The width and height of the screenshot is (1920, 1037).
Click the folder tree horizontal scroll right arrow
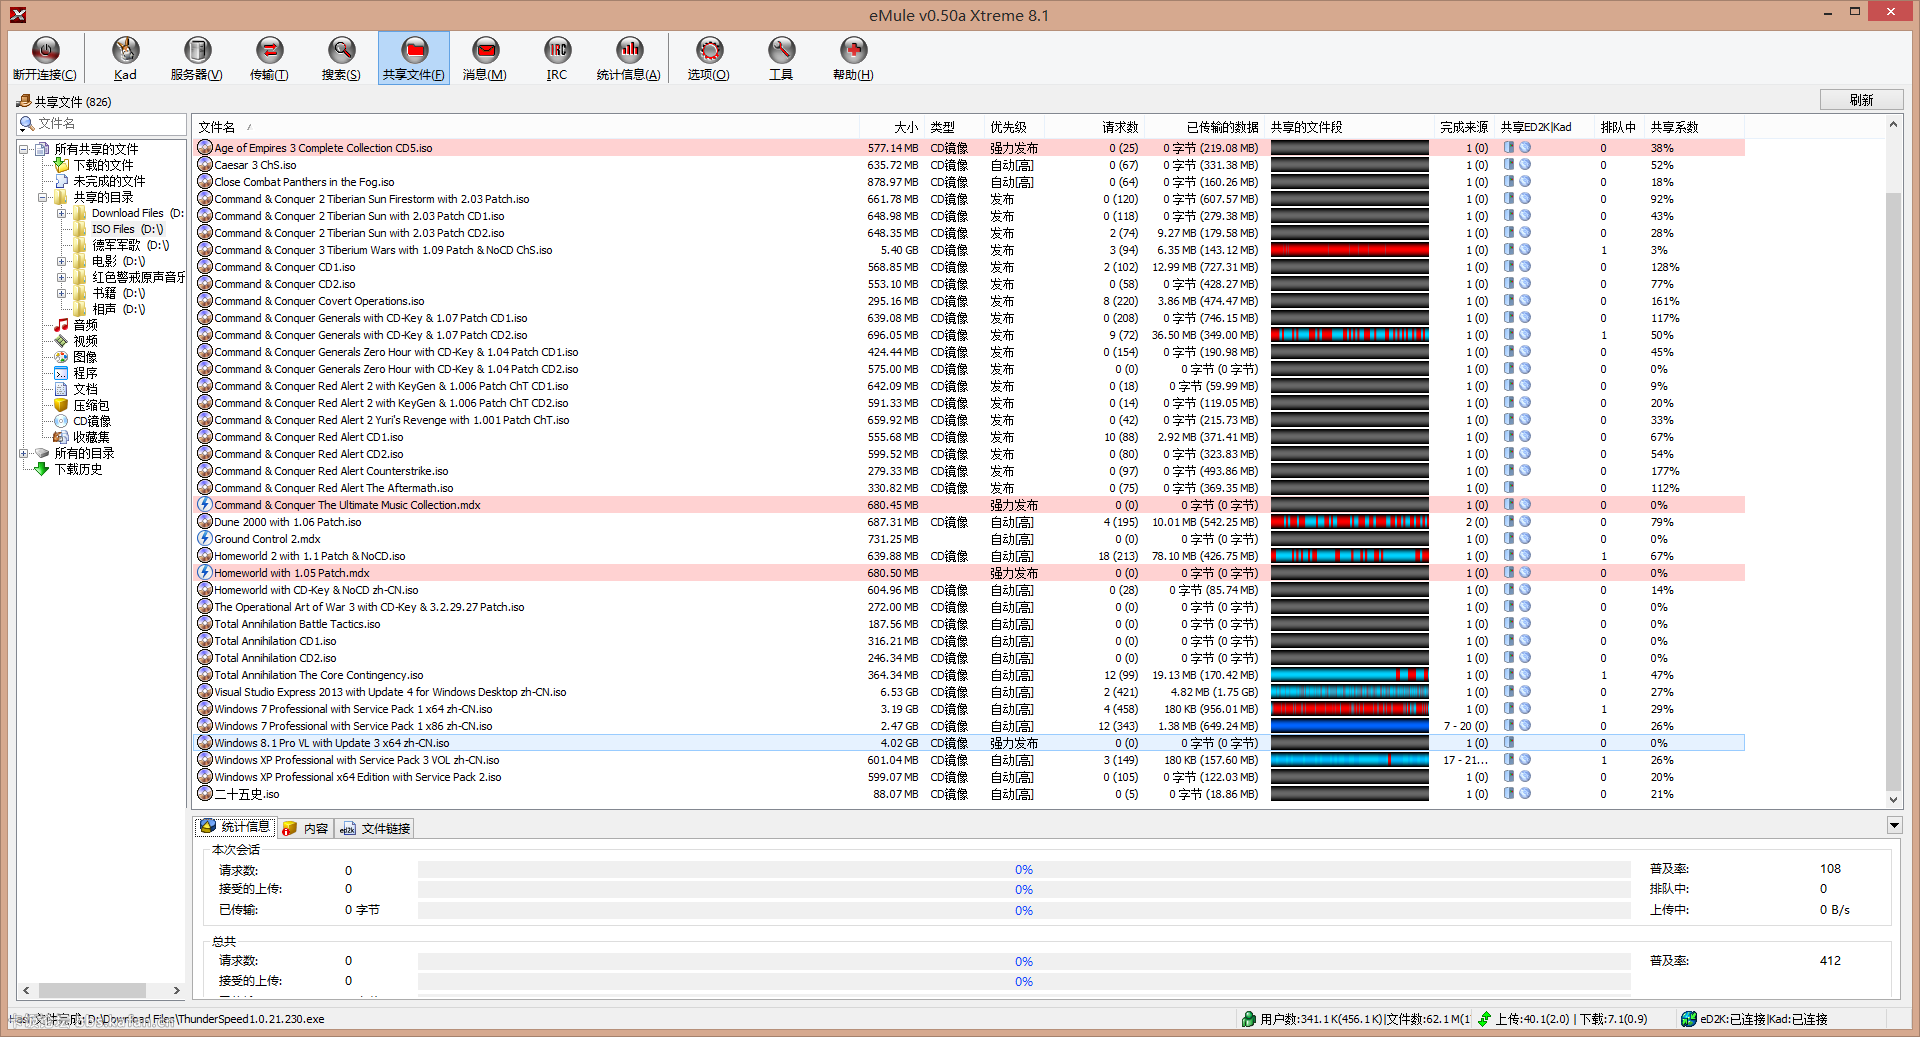pyautogui.click(x=177, y=990)
